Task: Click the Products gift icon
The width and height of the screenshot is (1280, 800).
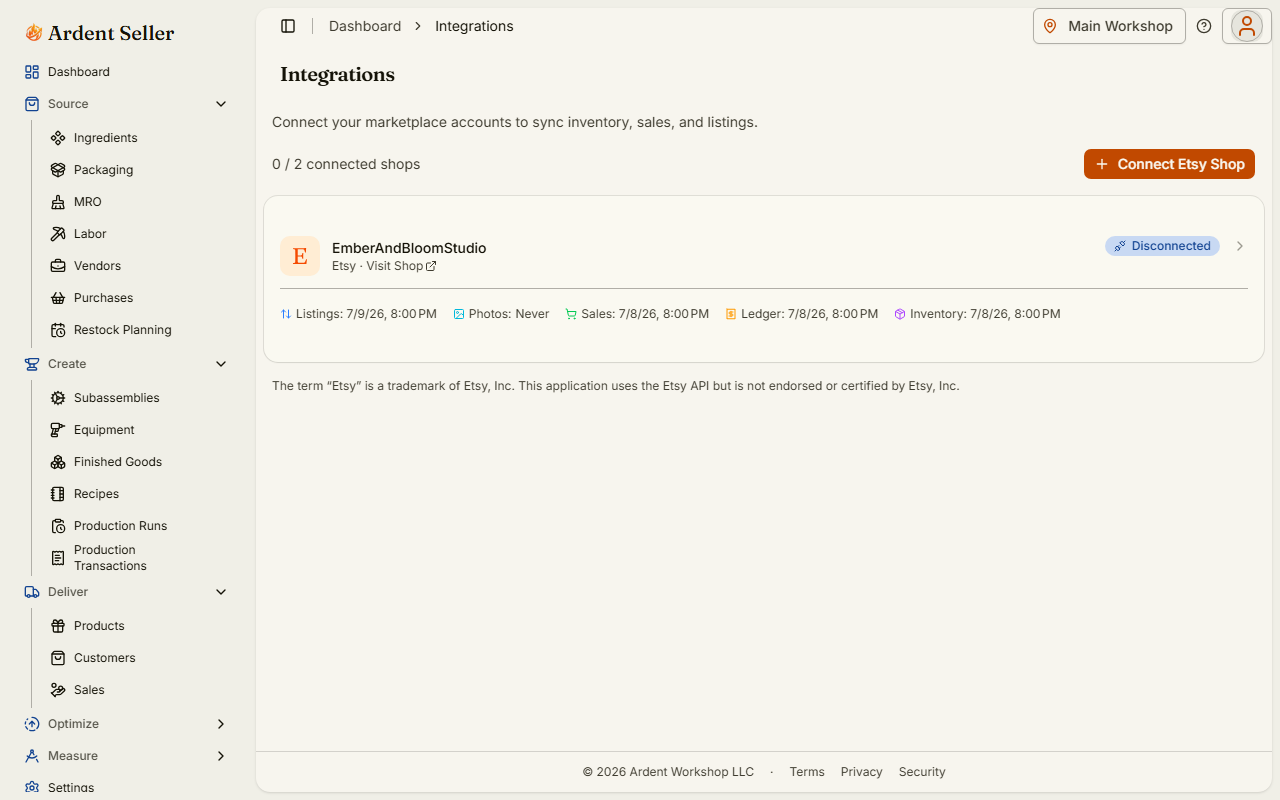Action: coord(58,626)
